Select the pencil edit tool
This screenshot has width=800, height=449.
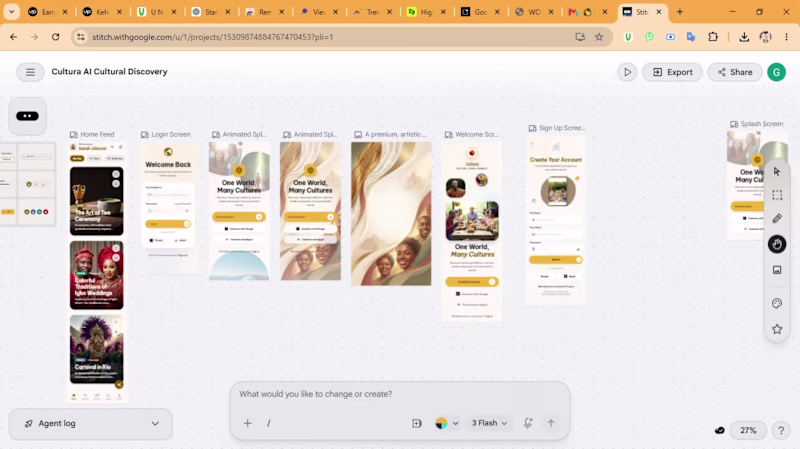click(777, 218)
